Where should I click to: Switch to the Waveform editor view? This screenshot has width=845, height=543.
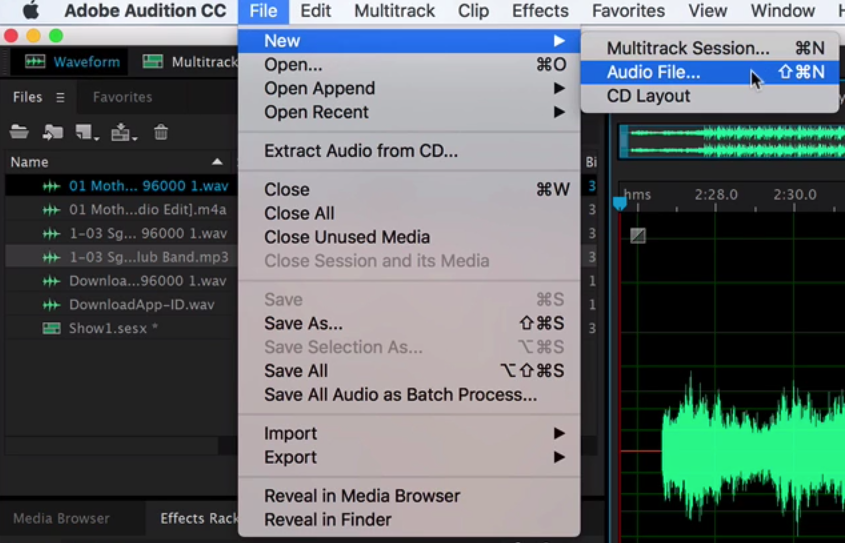click(72, 62)
